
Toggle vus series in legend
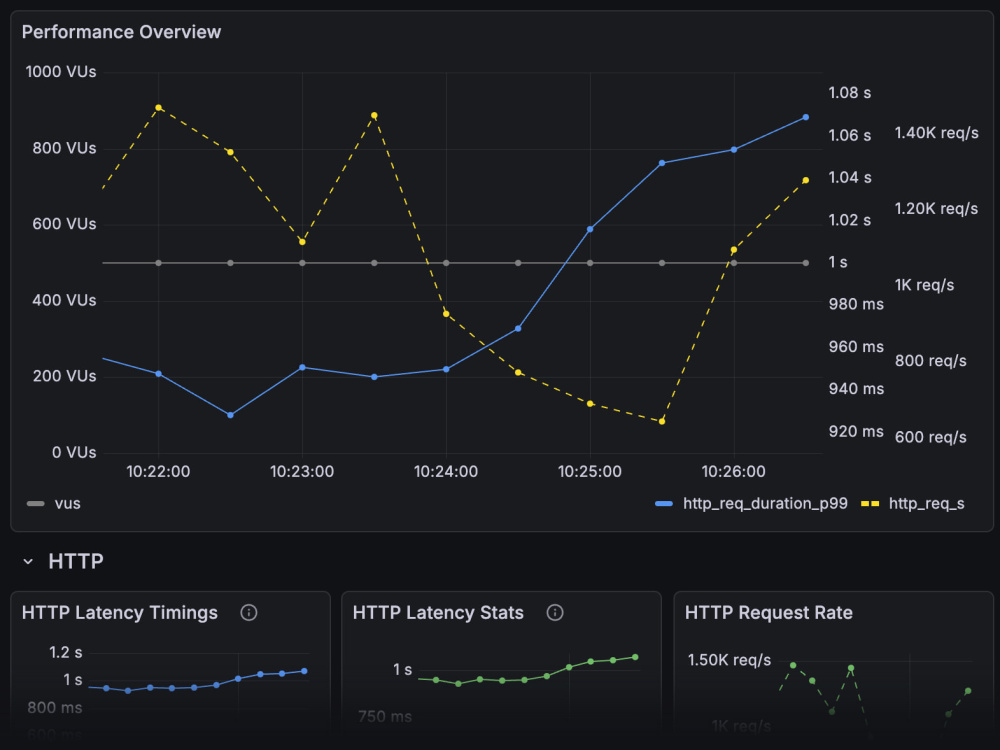coord(68,504)
